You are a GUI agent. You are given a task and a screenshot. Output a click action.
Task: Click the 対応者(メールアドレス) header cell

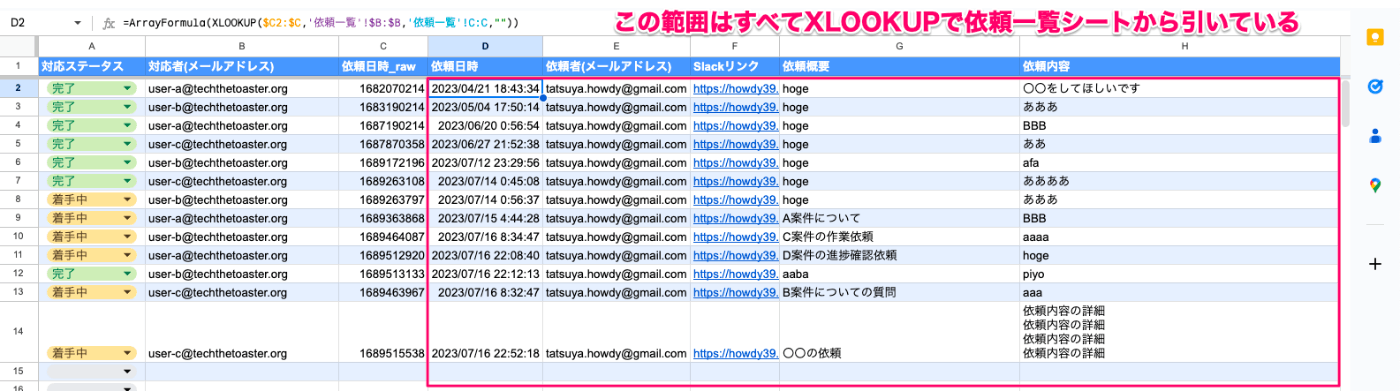(x=241, y=66)
